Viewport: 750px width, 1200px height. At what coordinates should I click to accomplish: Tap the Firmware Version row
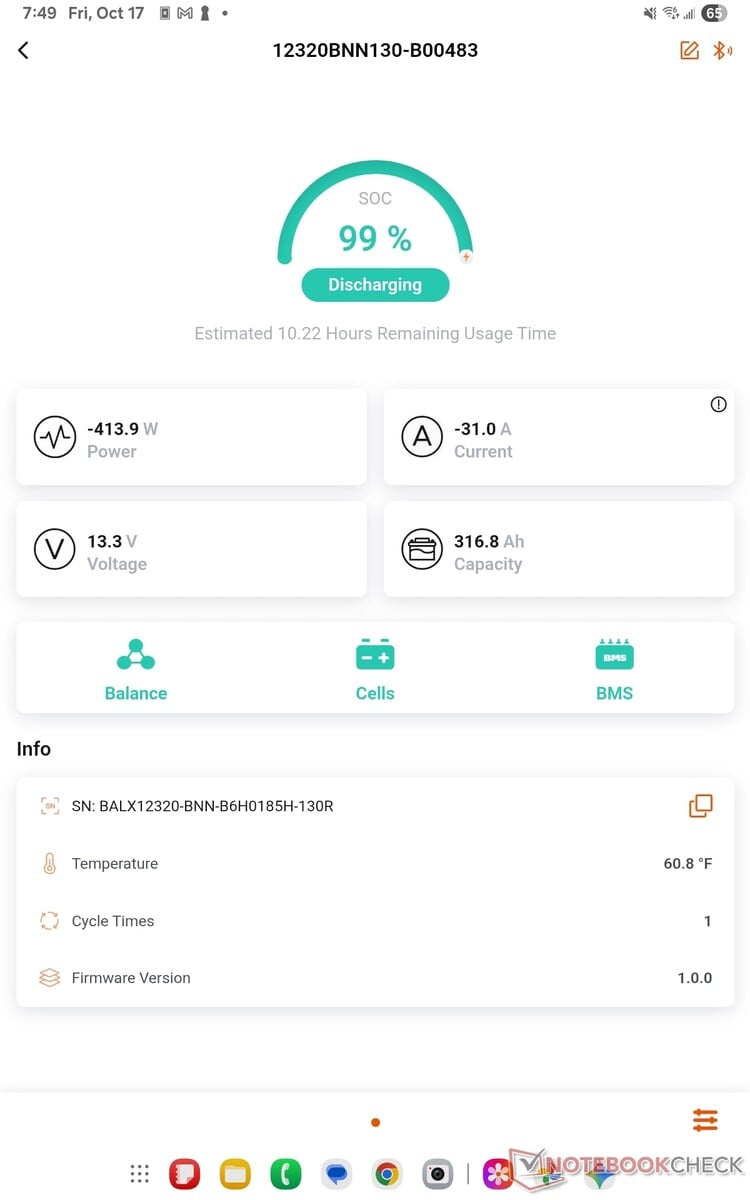point(375,978)
